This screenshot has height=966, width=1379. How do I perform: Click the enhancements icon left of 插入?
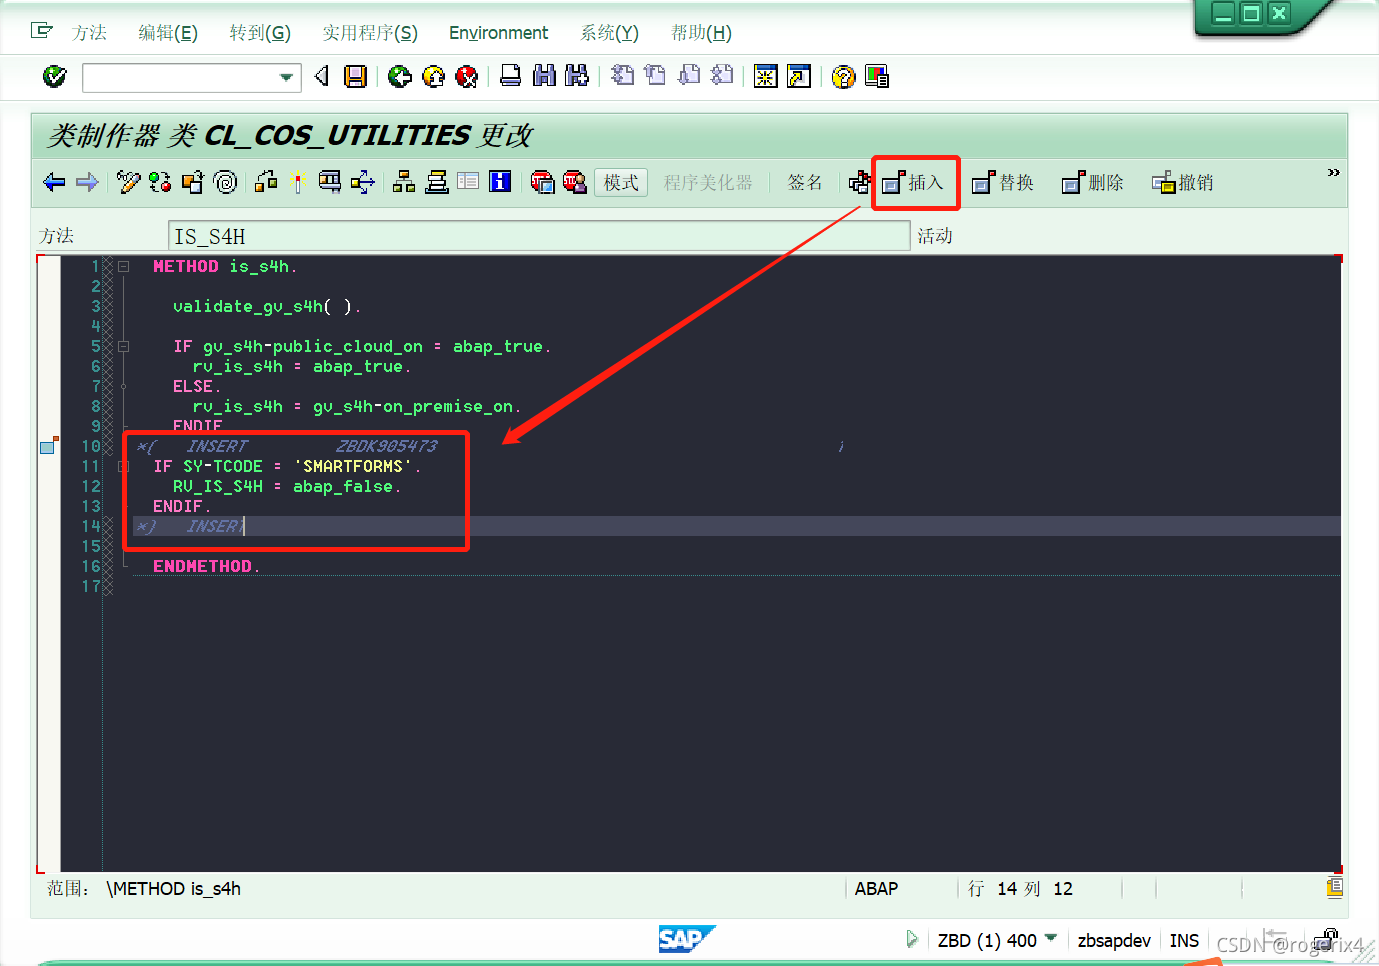pyautogui.click(x=859, y=182)
